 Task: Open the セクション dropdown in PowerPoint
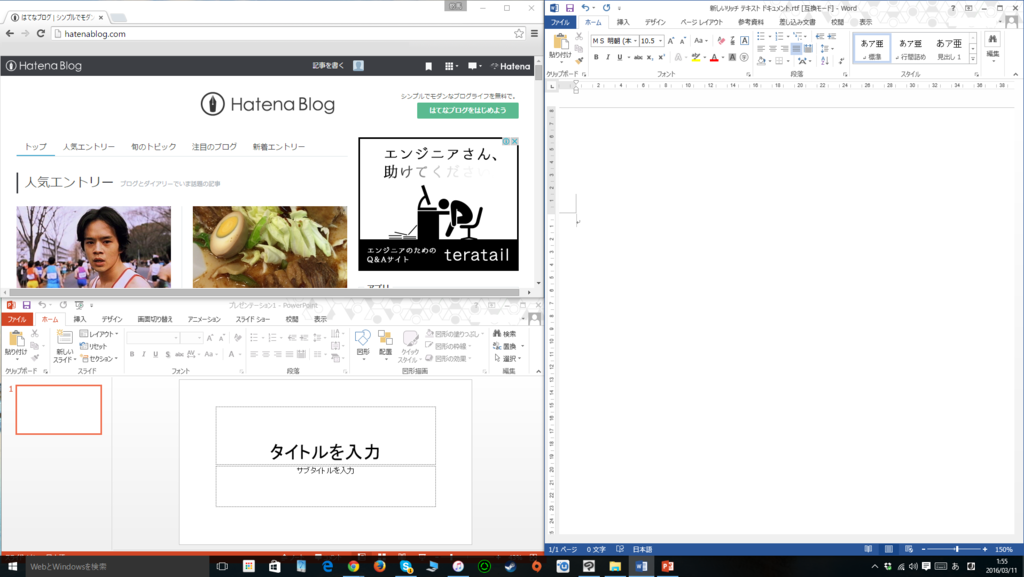[x=99, y=358]
